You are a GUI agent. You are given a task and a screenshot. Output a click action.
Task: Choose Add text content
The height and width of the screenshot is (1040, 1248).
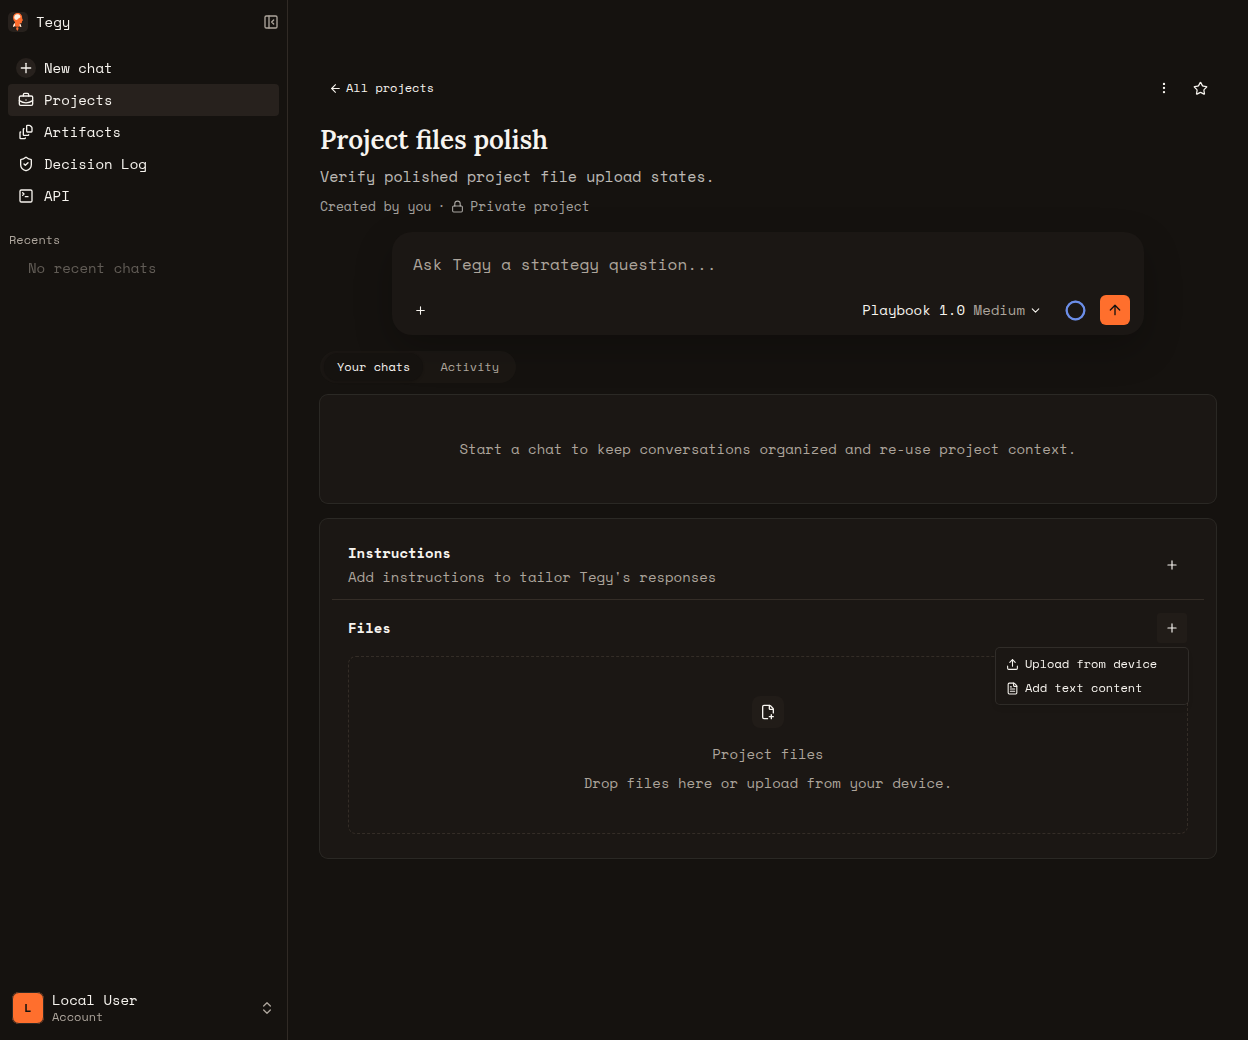click(1091, 688)
